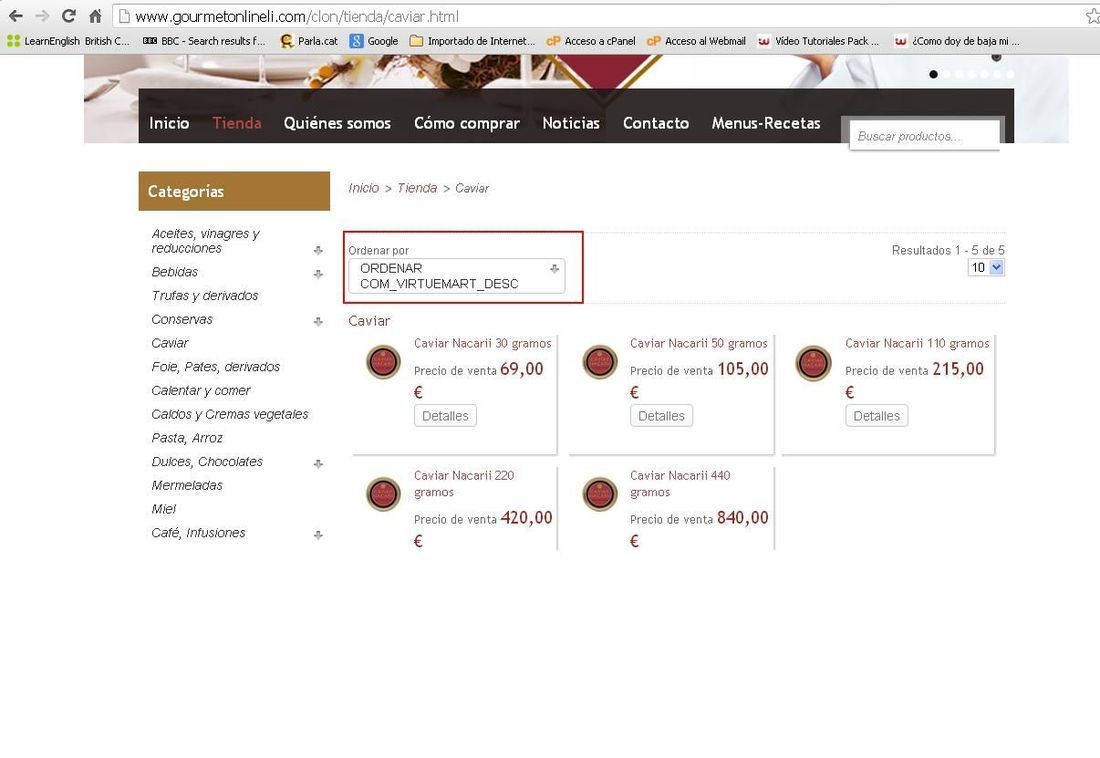
Task: Open the Ordenar por sort dropdown
Action: point(457,276)
